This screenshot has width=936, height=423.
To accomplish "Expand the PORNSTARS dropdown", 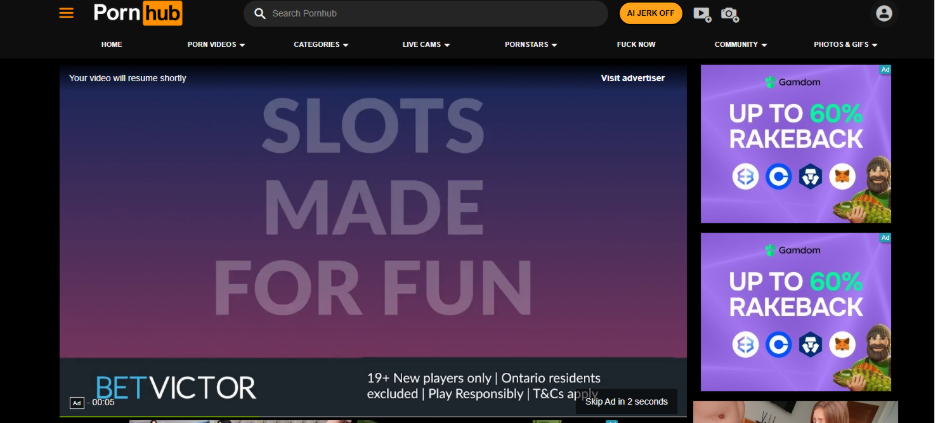I will (531, 45).
